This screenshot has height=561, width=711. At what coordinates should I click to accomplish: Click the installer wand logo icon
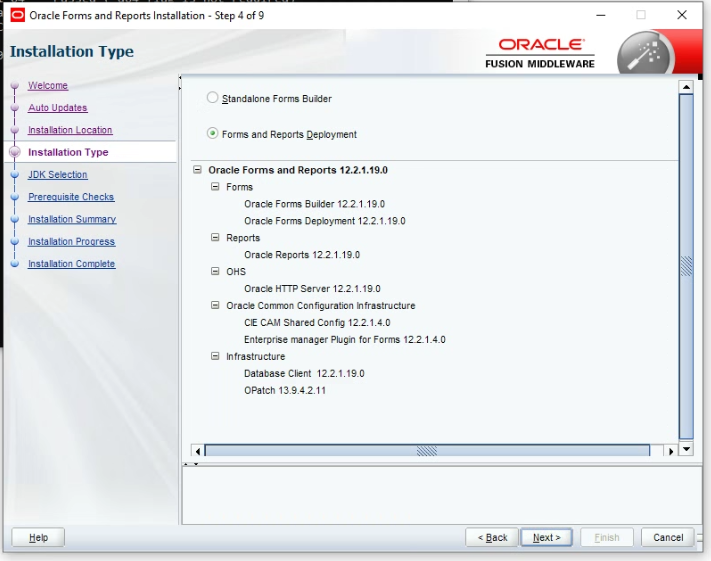click(x=646, y=53)
